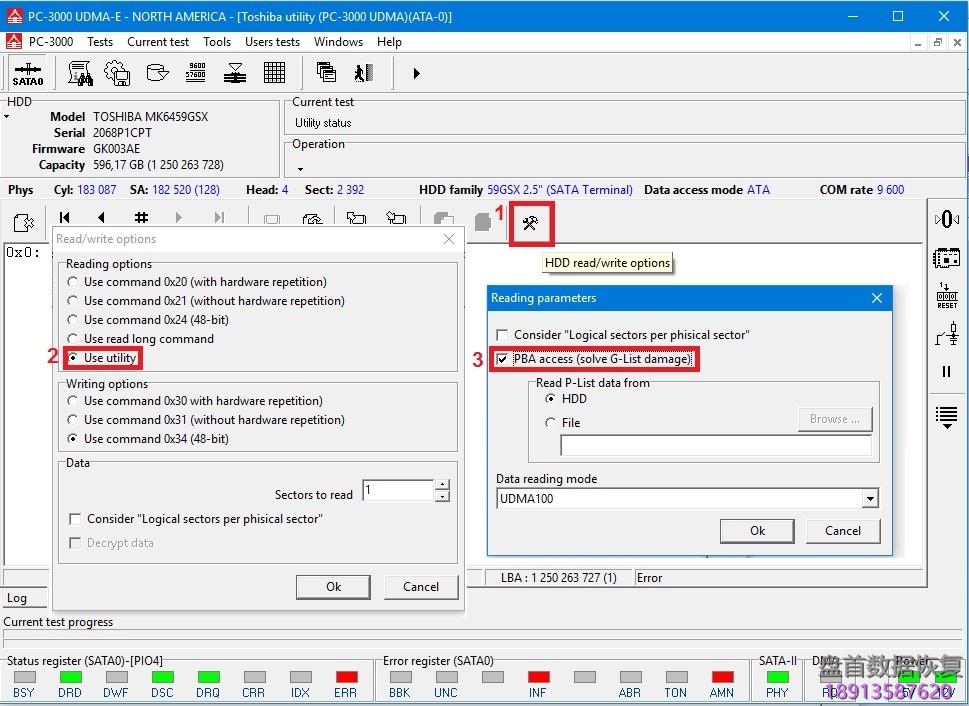Click the circuit board icon in sidebar
969x706 pixels.
coord(946,258)
